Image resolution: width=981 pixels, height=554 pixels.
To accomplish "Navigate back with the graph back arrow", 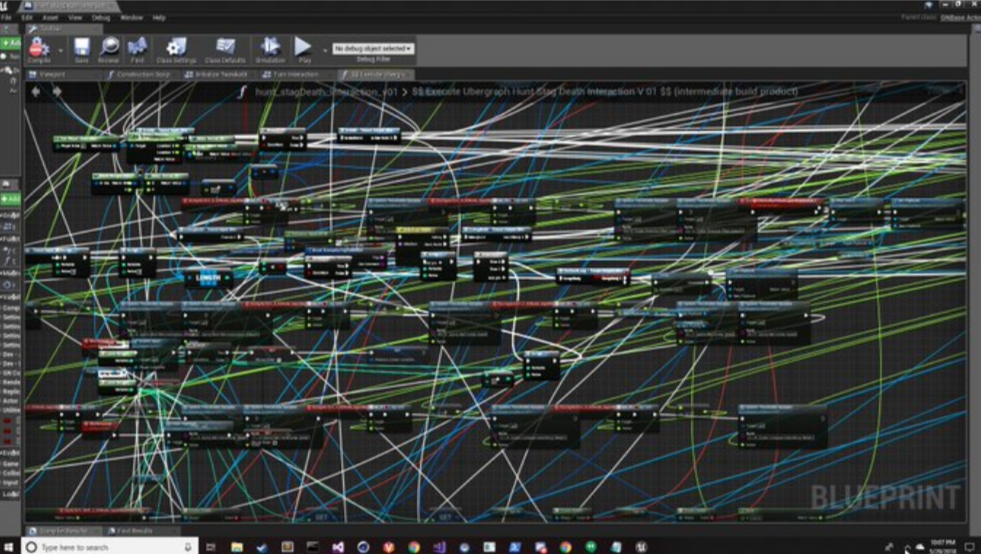I will tap(37, 92).
